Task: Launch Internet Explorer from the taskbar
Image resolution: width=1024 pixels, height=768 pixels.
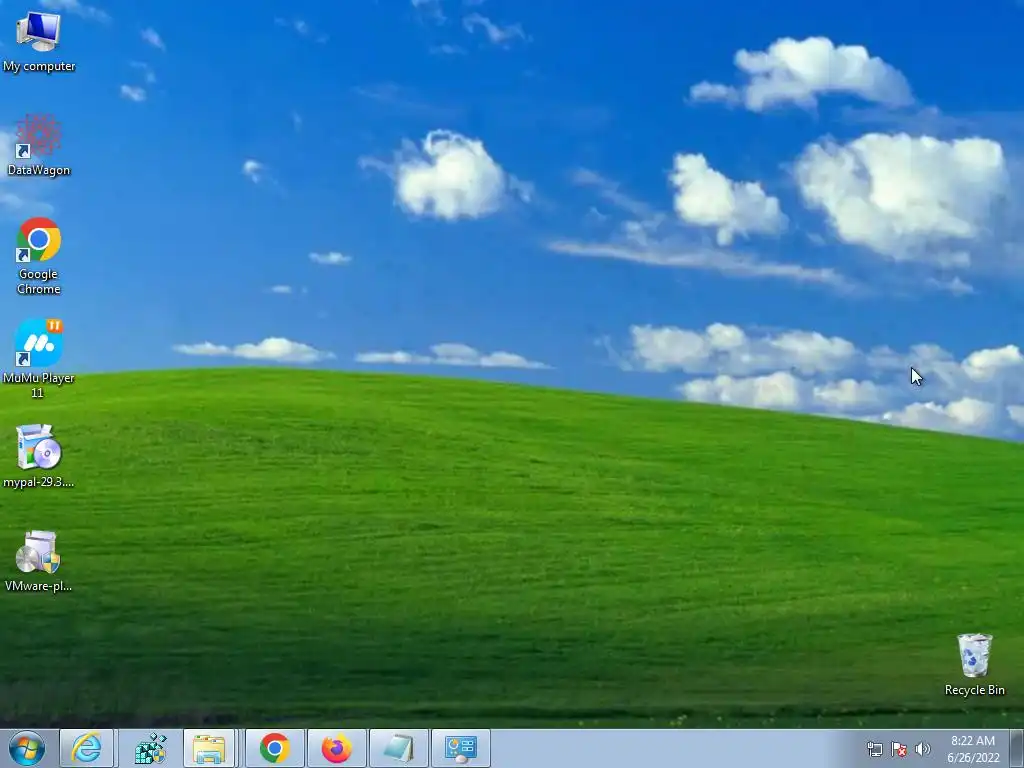Action: (x=87, y=748)
